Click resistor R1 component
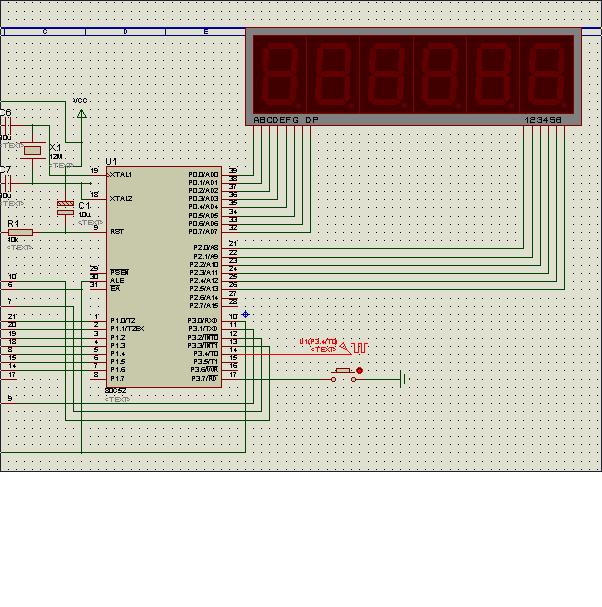 tap(20, 232)
